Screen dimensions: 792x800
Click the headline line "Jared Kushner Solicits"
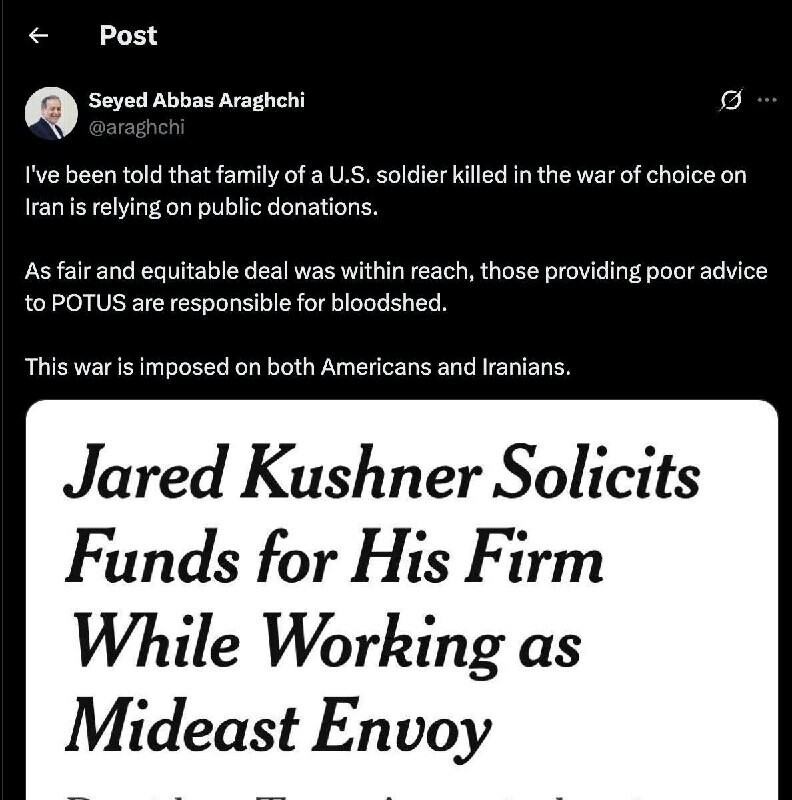coord(381,477)
